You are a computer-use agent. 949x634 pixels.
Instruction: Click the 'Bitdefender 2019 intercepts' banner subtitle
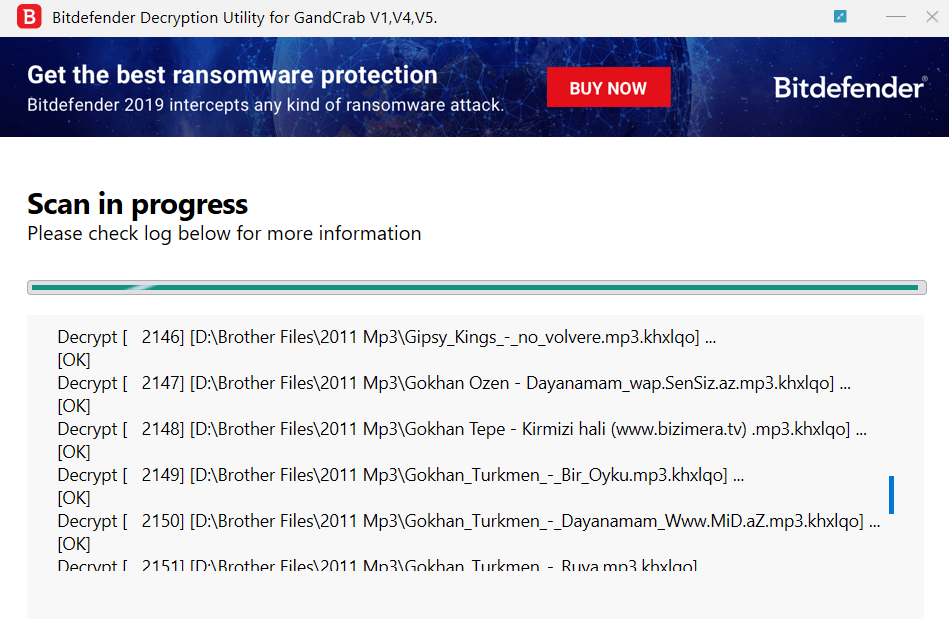pos(265,105)
